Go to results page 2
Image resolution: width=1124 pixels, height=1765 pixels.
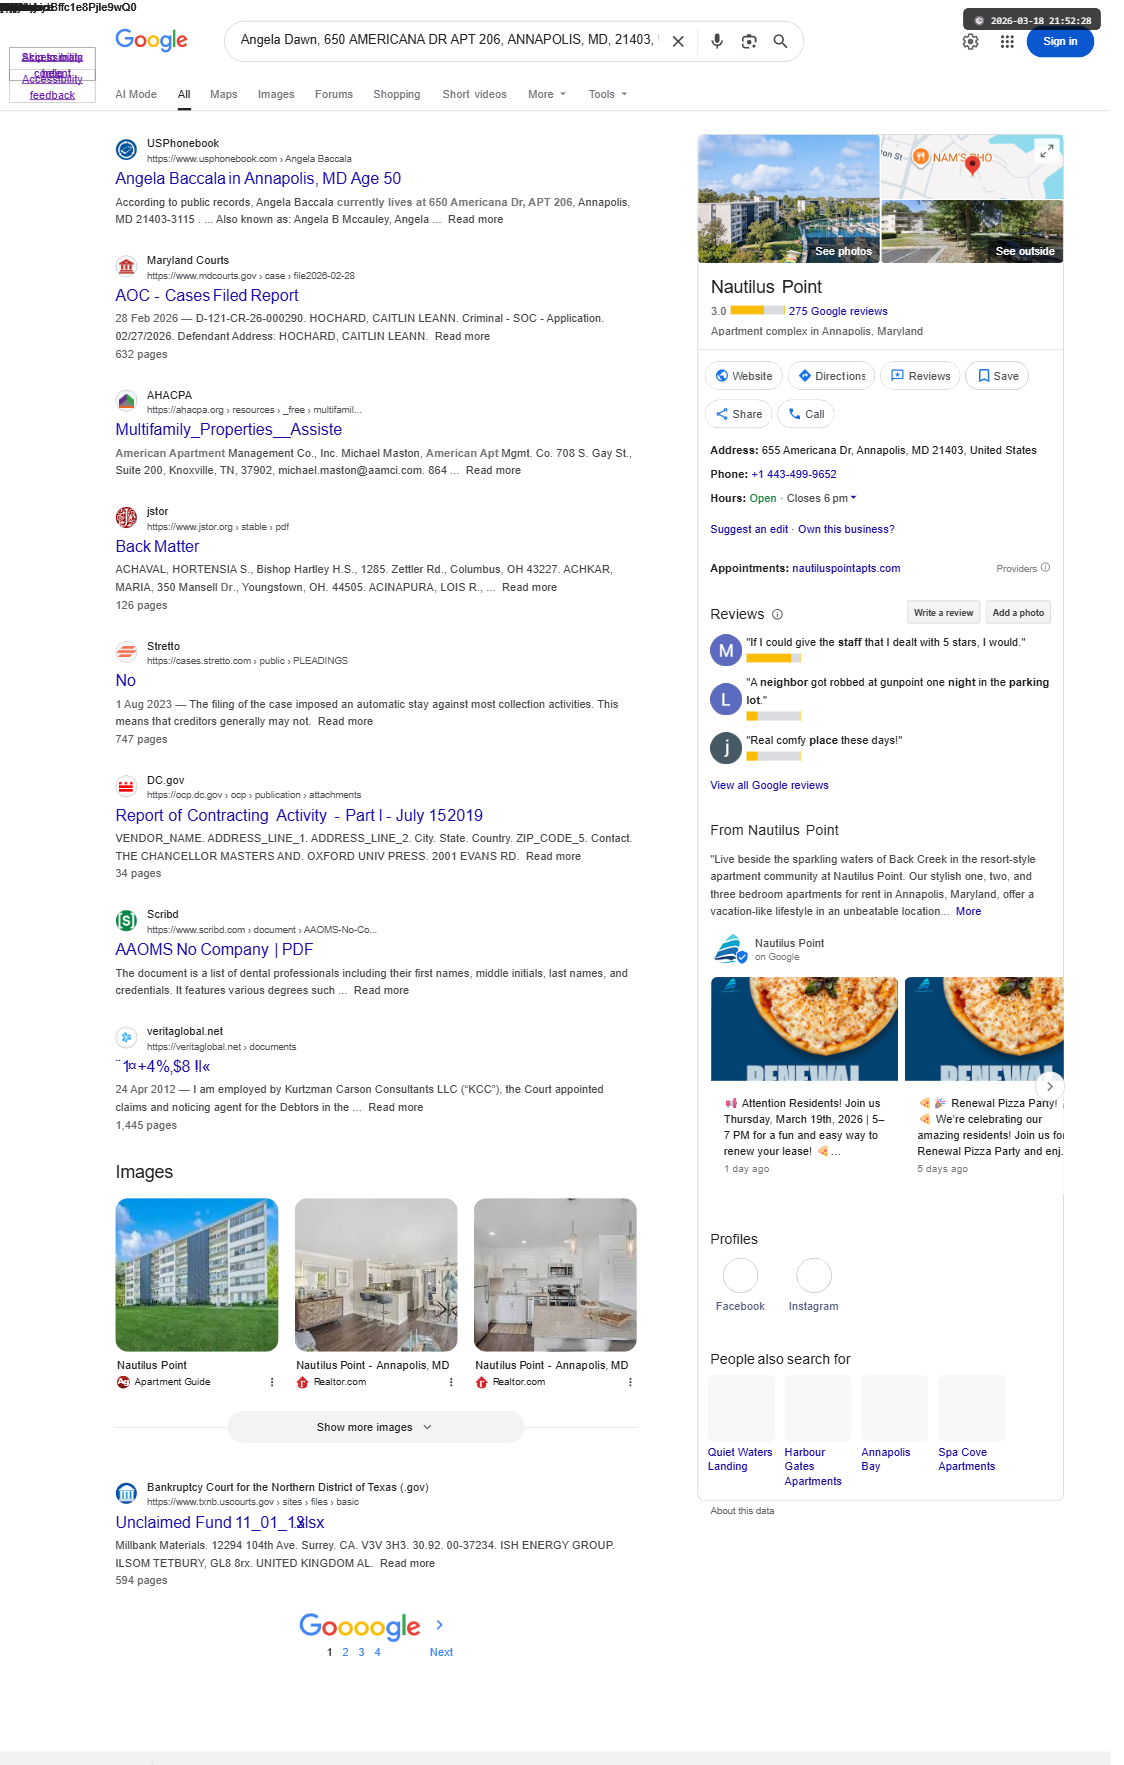tap(346, 1653)
